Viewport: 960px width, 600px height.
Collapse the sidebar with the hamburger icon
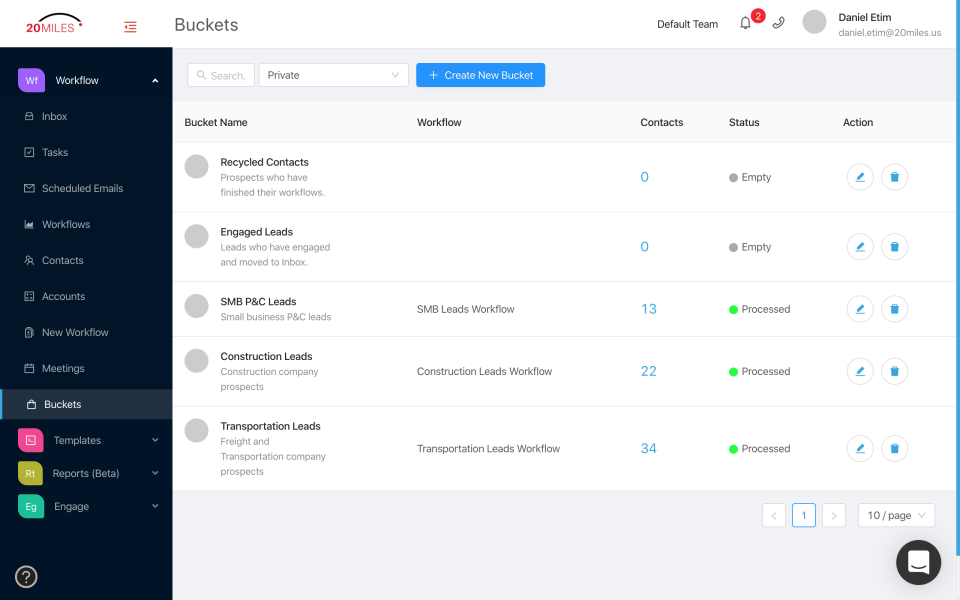(x=130, y=27)
